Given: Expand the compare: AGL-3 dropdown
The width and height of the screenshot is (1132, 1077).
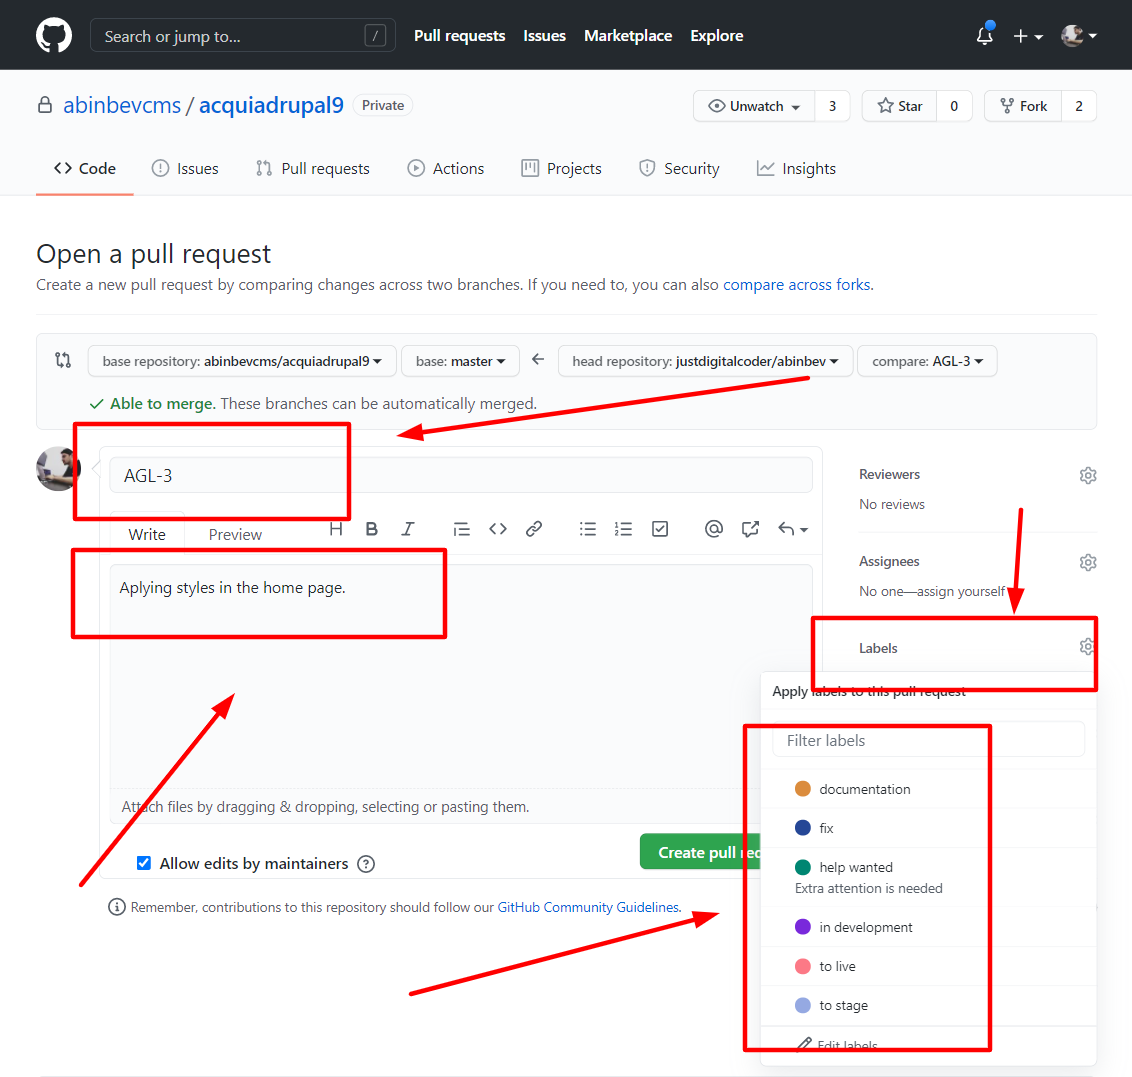Looking at the screenshot, I should (927, 361).
